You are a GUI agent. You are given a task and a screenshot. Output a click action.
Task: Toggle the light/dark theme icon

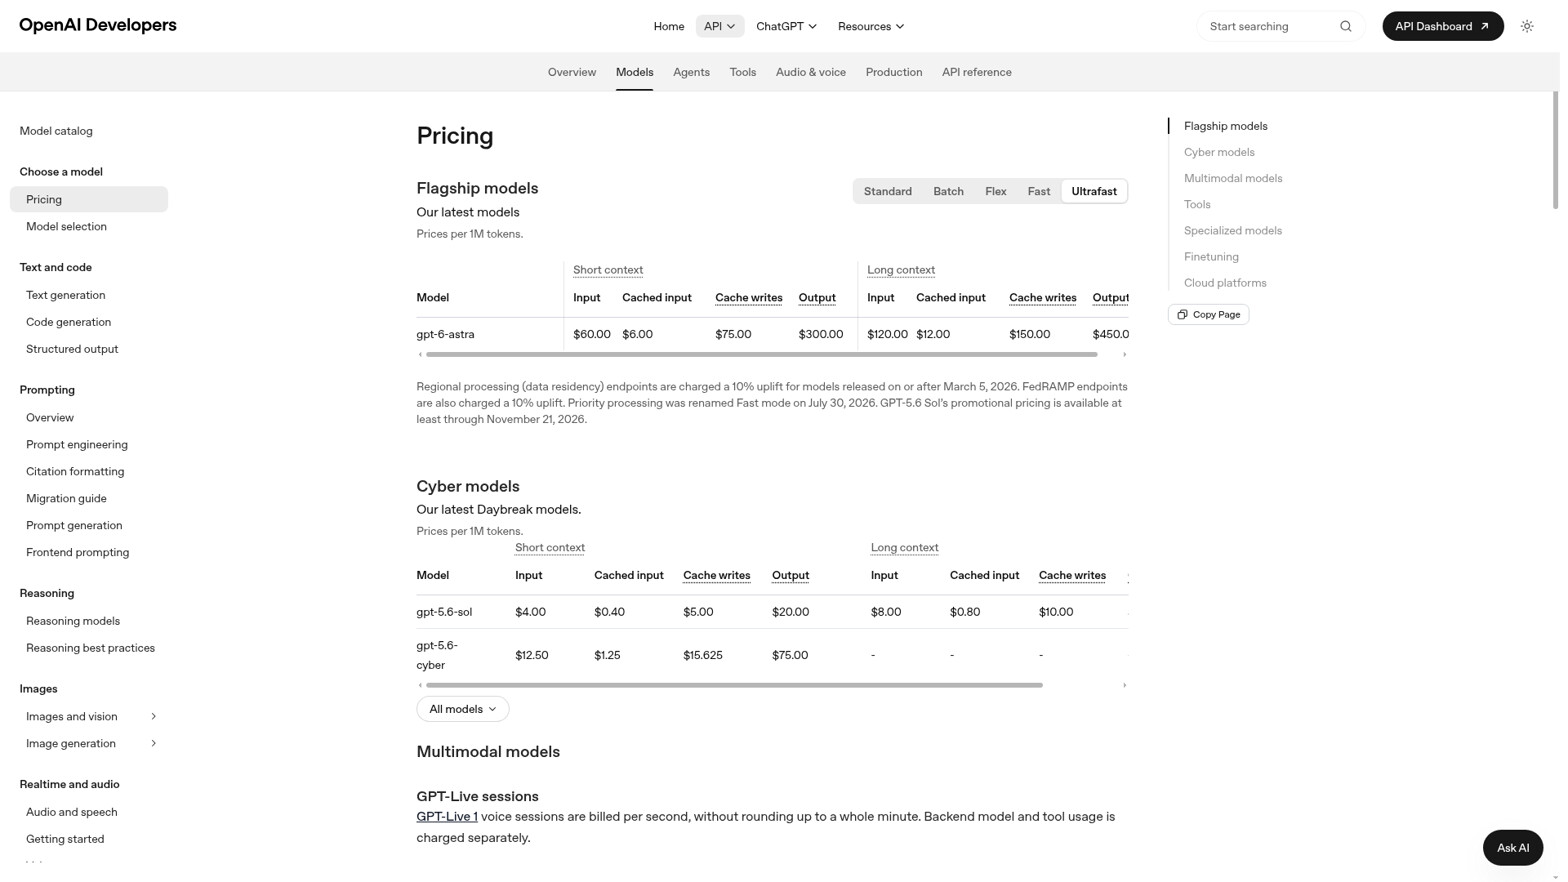click(1526, 26)
